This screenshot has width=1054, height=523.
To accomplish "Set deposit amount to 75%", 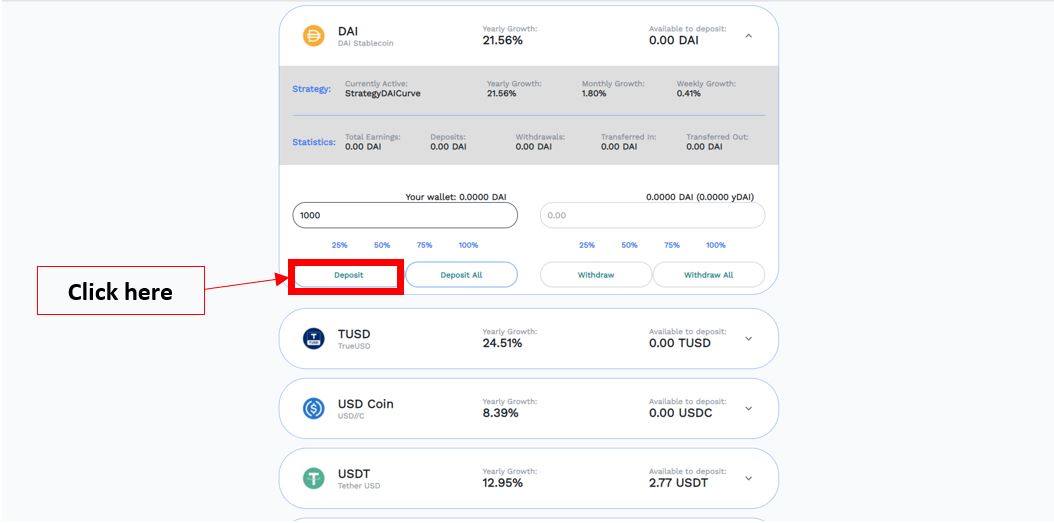I will [x=424, y=245].
